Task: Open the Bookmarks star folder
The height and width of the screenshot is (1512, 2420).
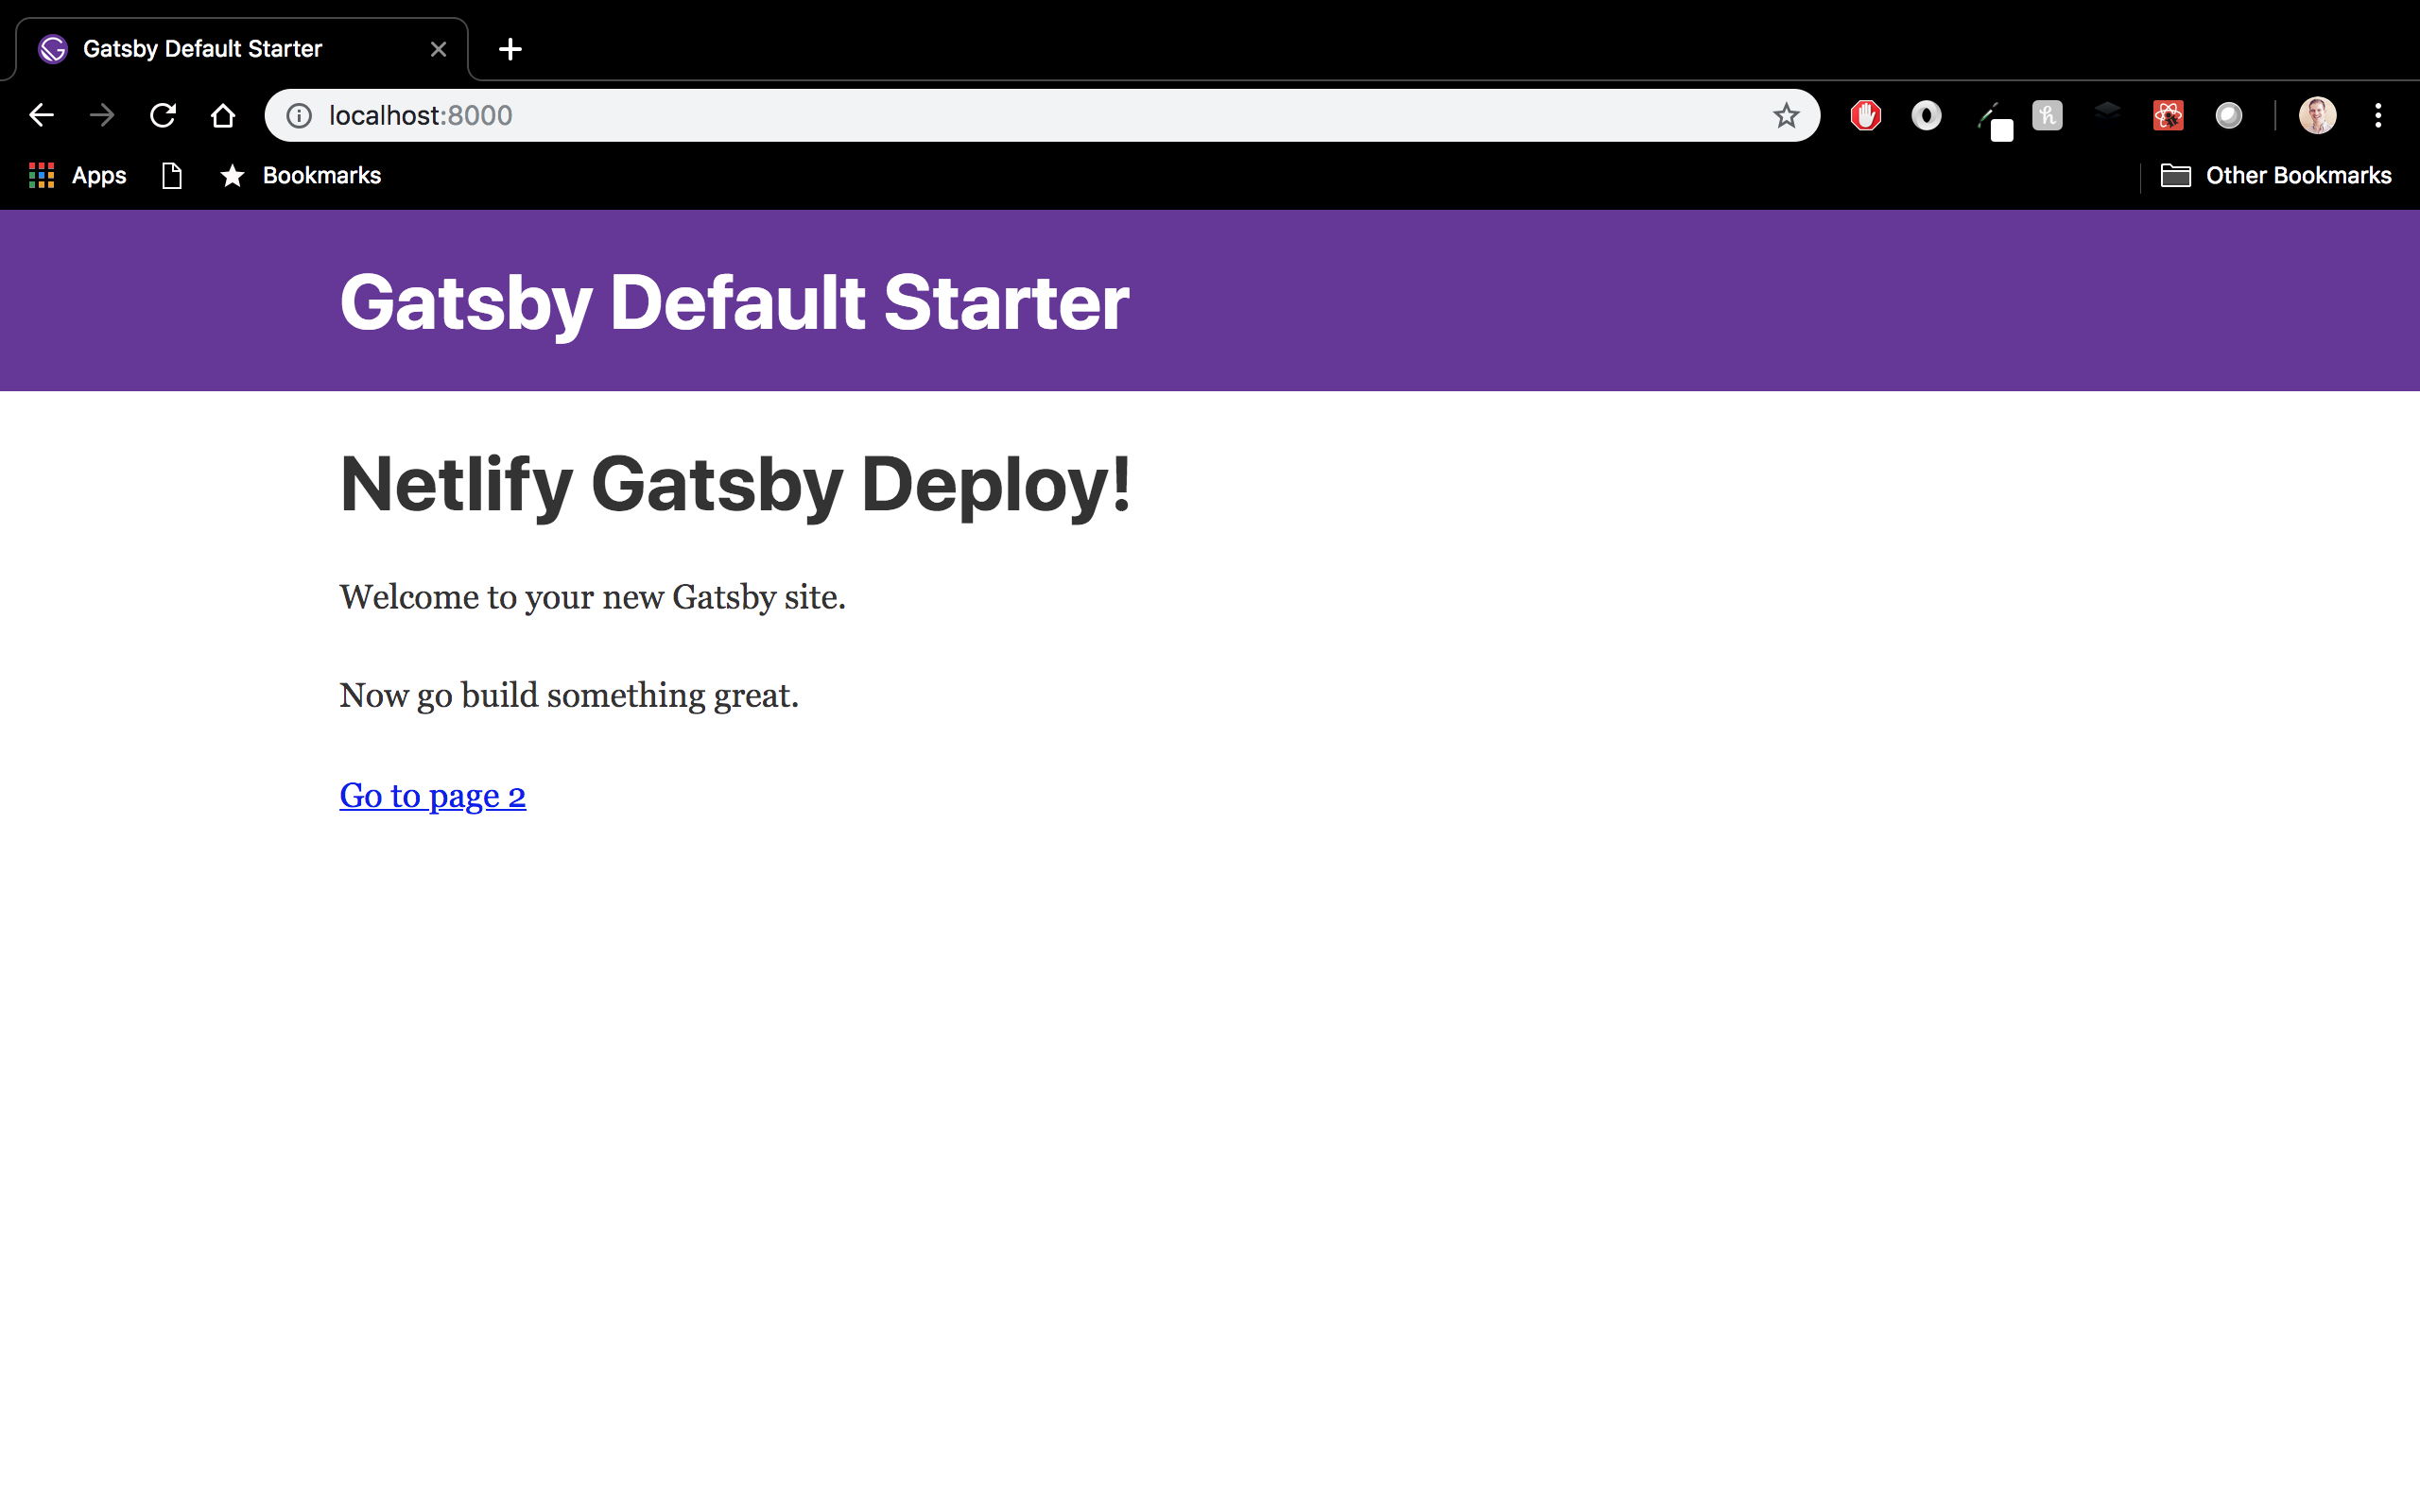Action: [300, 176]
